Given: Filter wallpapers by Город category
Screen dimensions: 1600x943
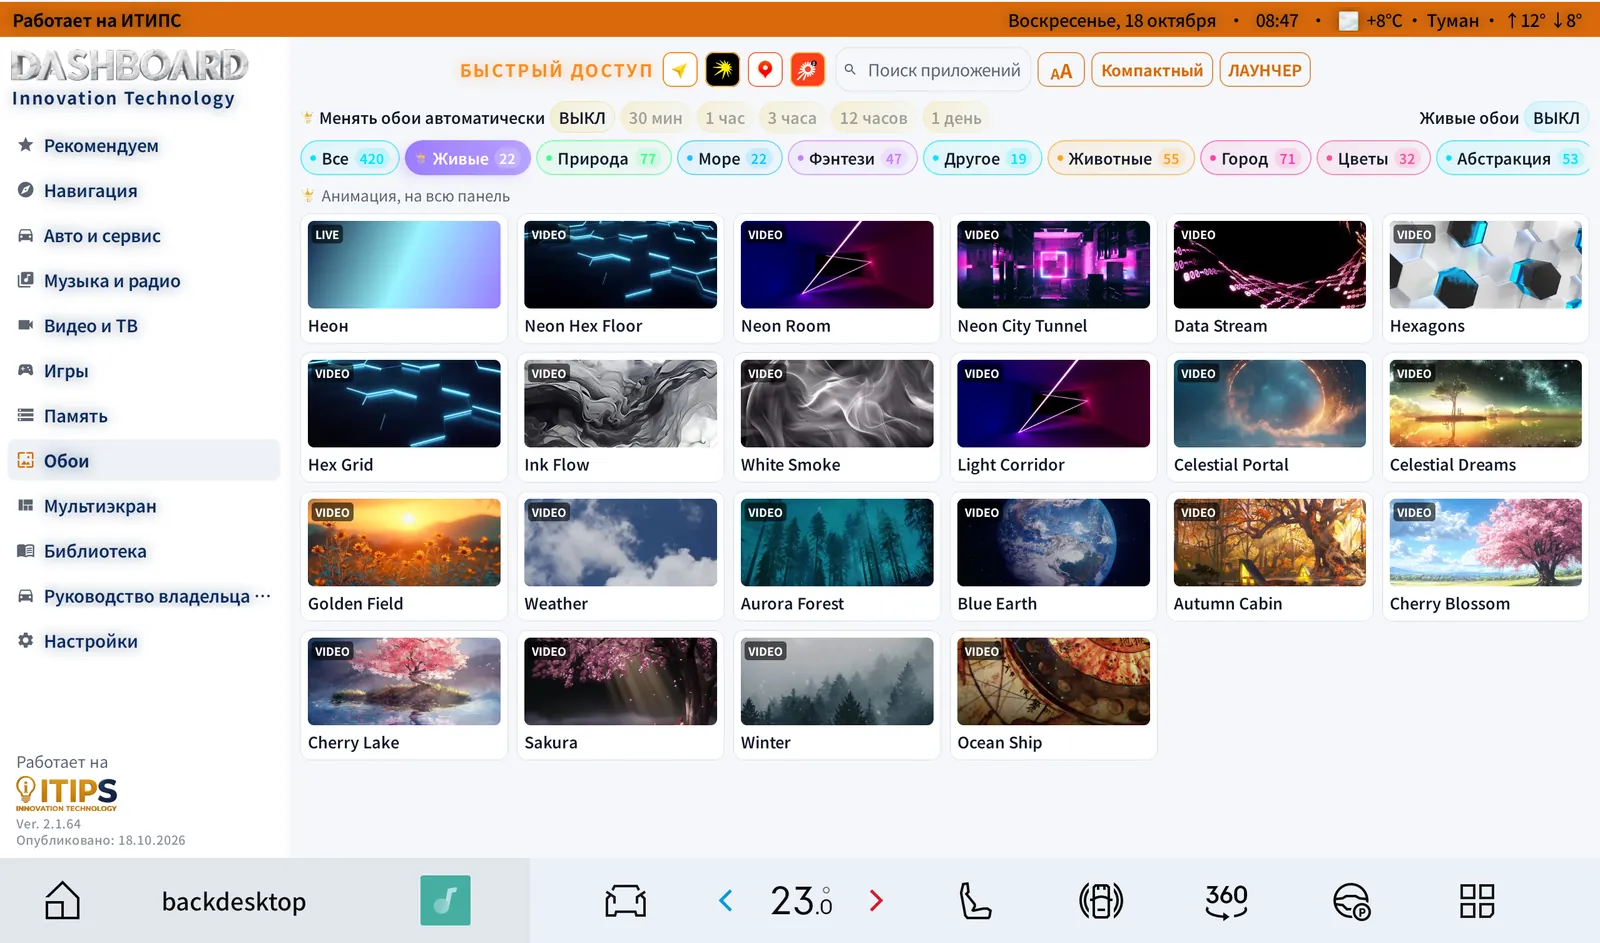Looking at the screenshot, I should pos(1255,158).
